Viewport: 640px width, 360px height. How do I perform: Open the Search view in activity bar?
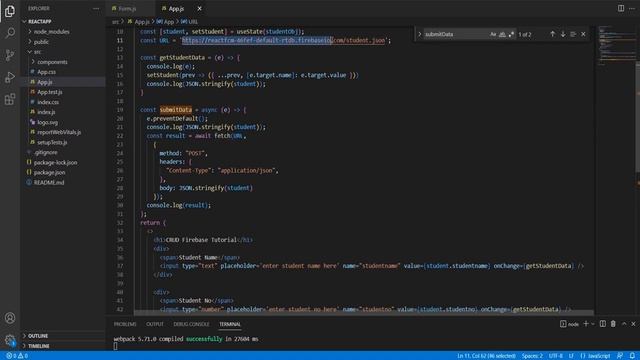(x=10, y=33)
